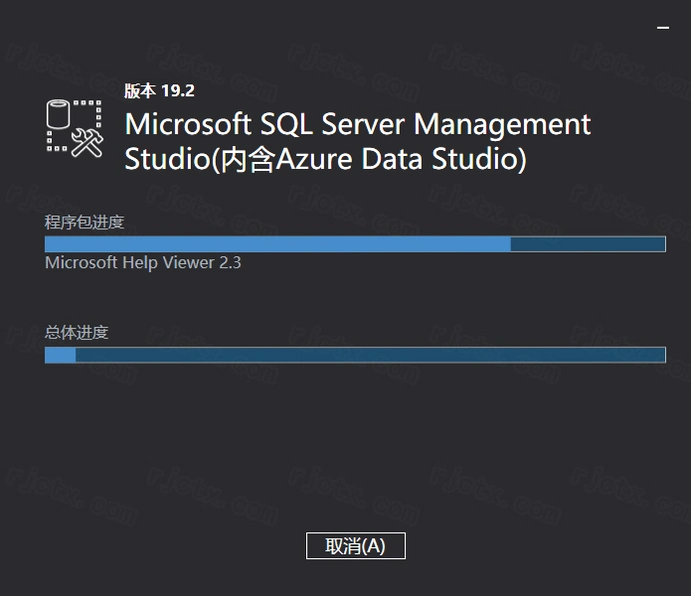Click the SQL Server Management Studio logo
The image size is (691, 596).
pos(74,128)
